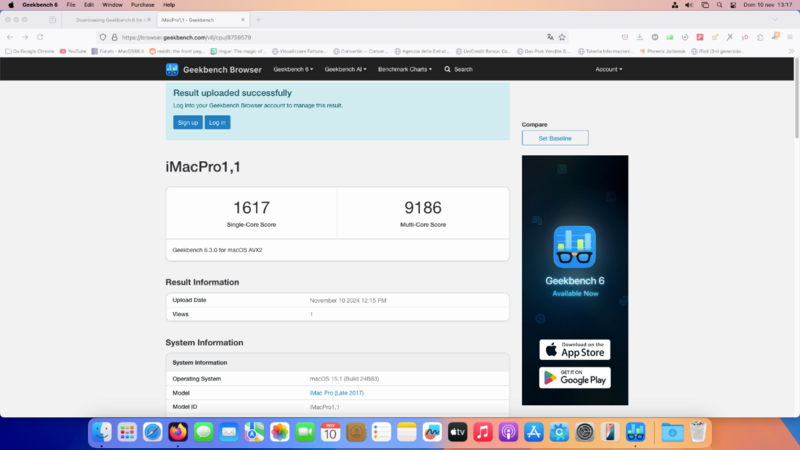Click the volume icon in menu bar

[689, 5]
